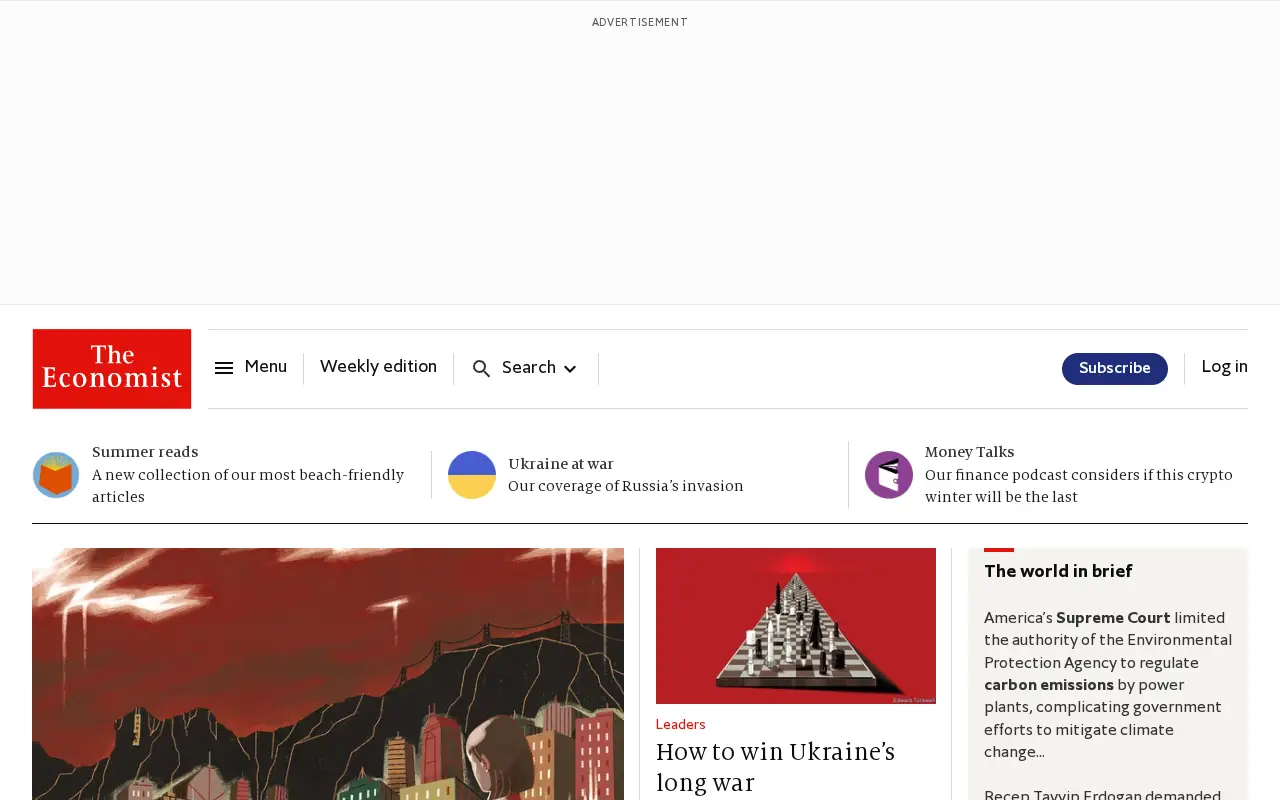Viewport: 1280px width, 800px height.
Task: Open Weekly edition
Action: pos(378,367)
